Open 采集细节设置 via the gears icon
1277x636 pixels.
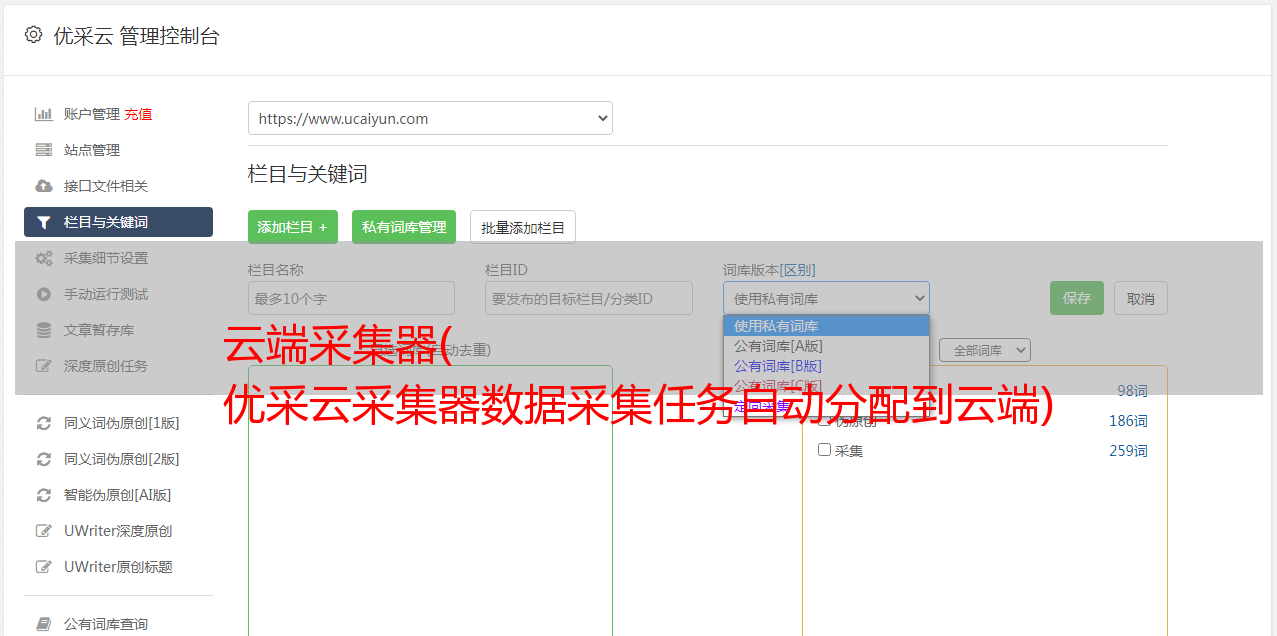[x=43, y=258]
